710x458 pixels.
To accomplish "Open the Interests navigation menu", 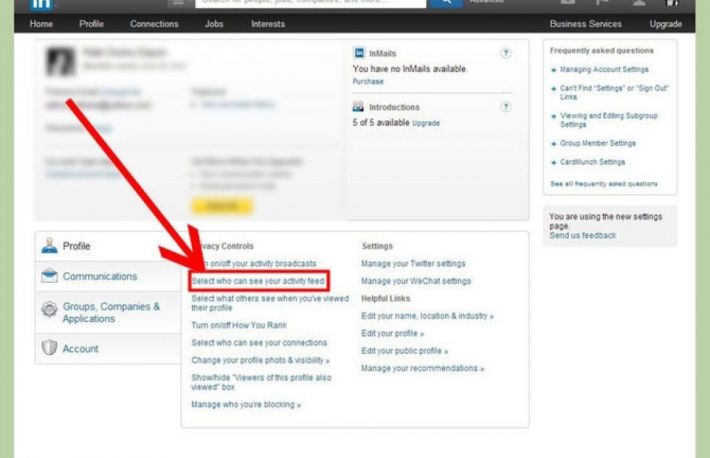I will (x=267, y=23).
